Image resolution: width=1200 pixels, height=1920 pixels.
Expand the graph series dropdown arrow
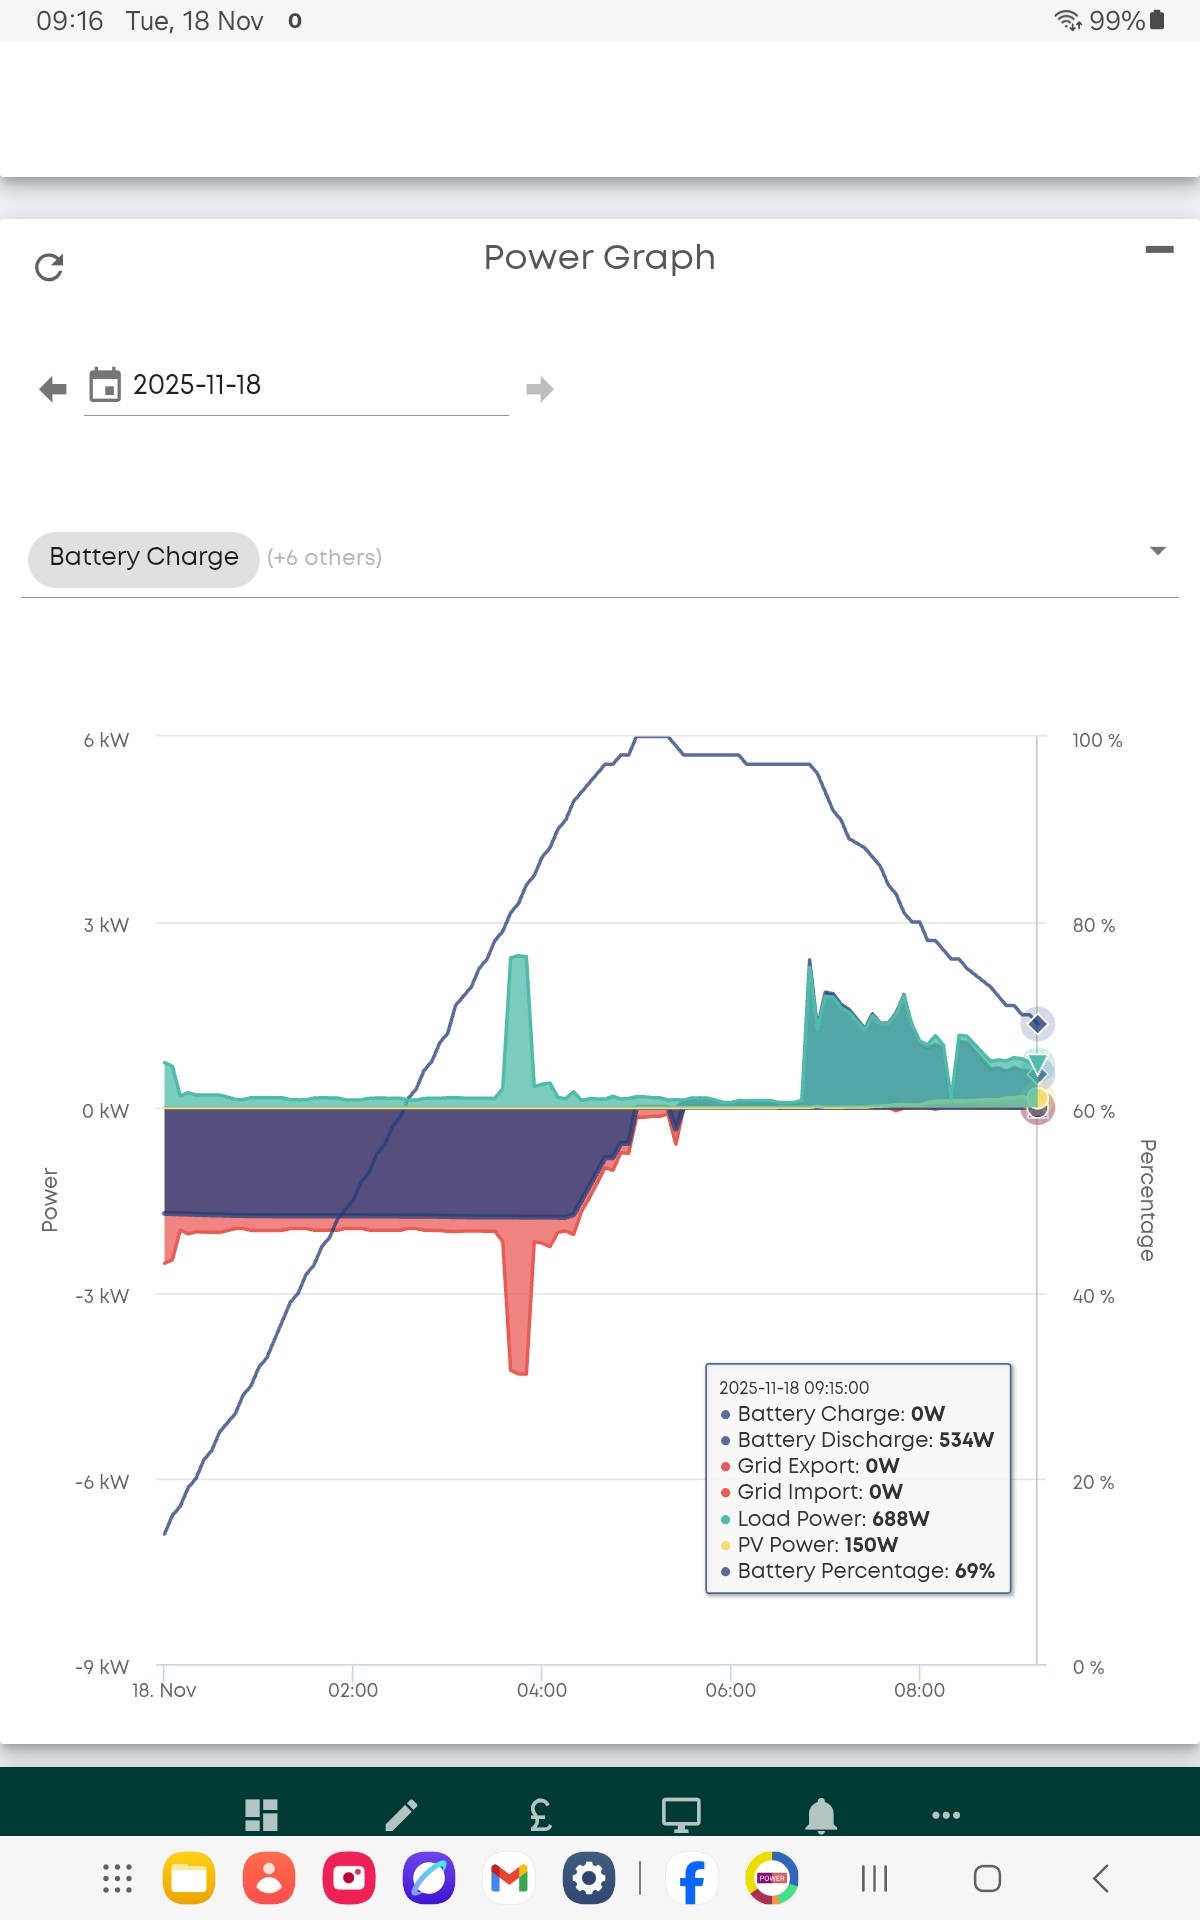(x=1158, y=551)
